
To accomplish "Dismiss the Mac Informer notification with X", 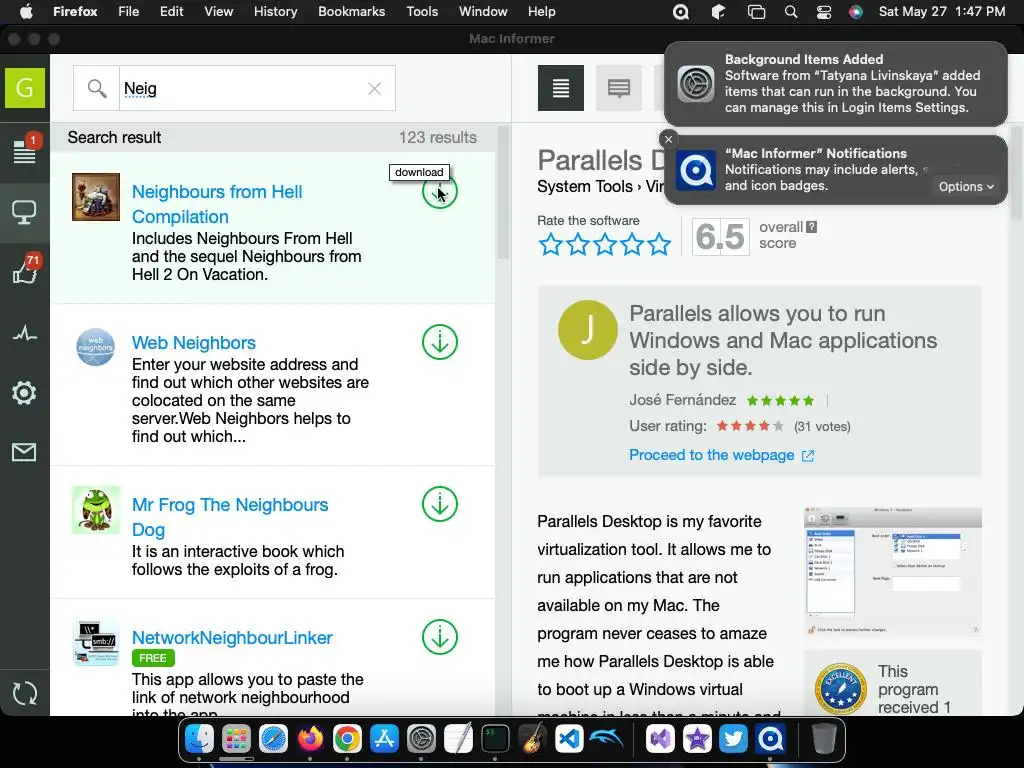I will pos(668,139).
